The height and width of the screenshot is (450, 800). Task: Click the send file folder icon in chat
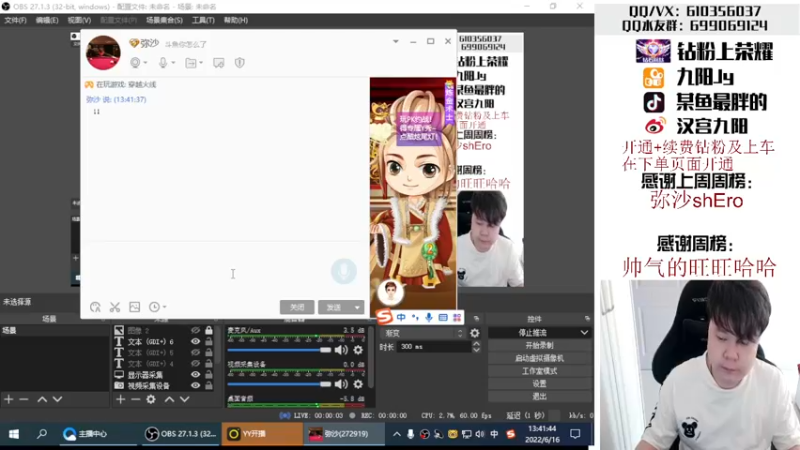(x=190, y=63)
